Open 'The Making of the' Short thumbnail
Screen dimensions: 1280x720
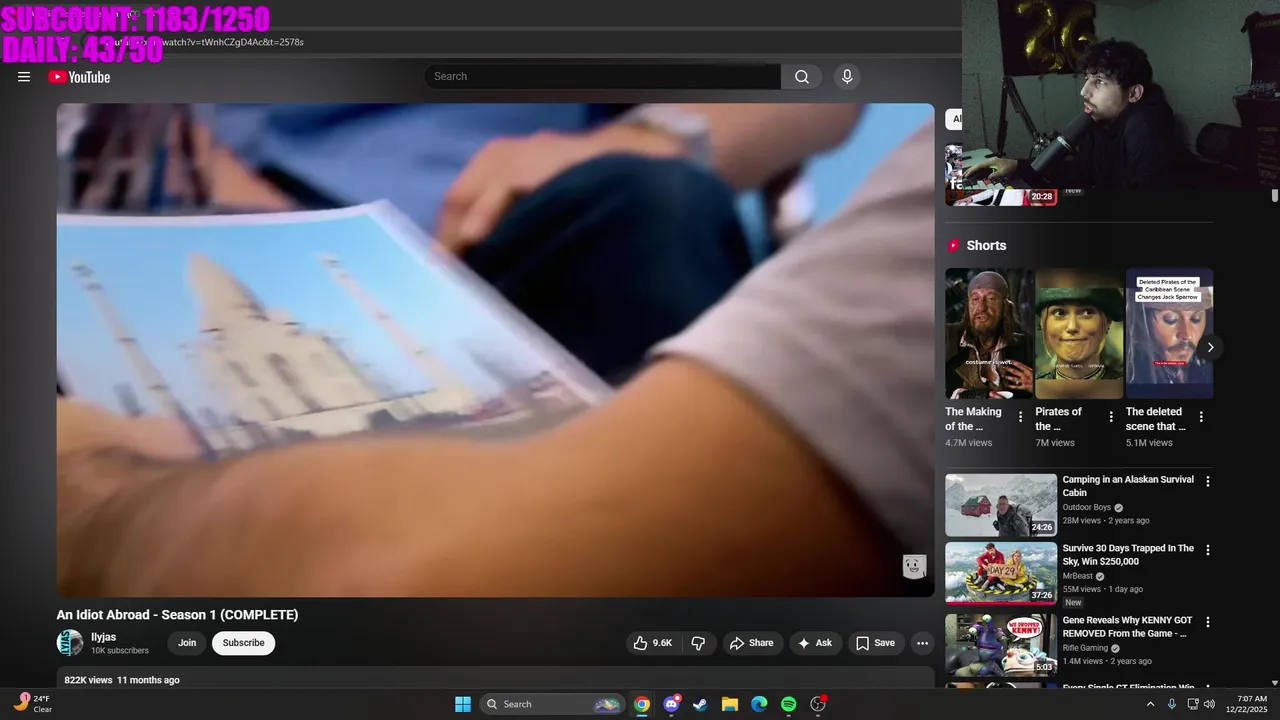989,333
